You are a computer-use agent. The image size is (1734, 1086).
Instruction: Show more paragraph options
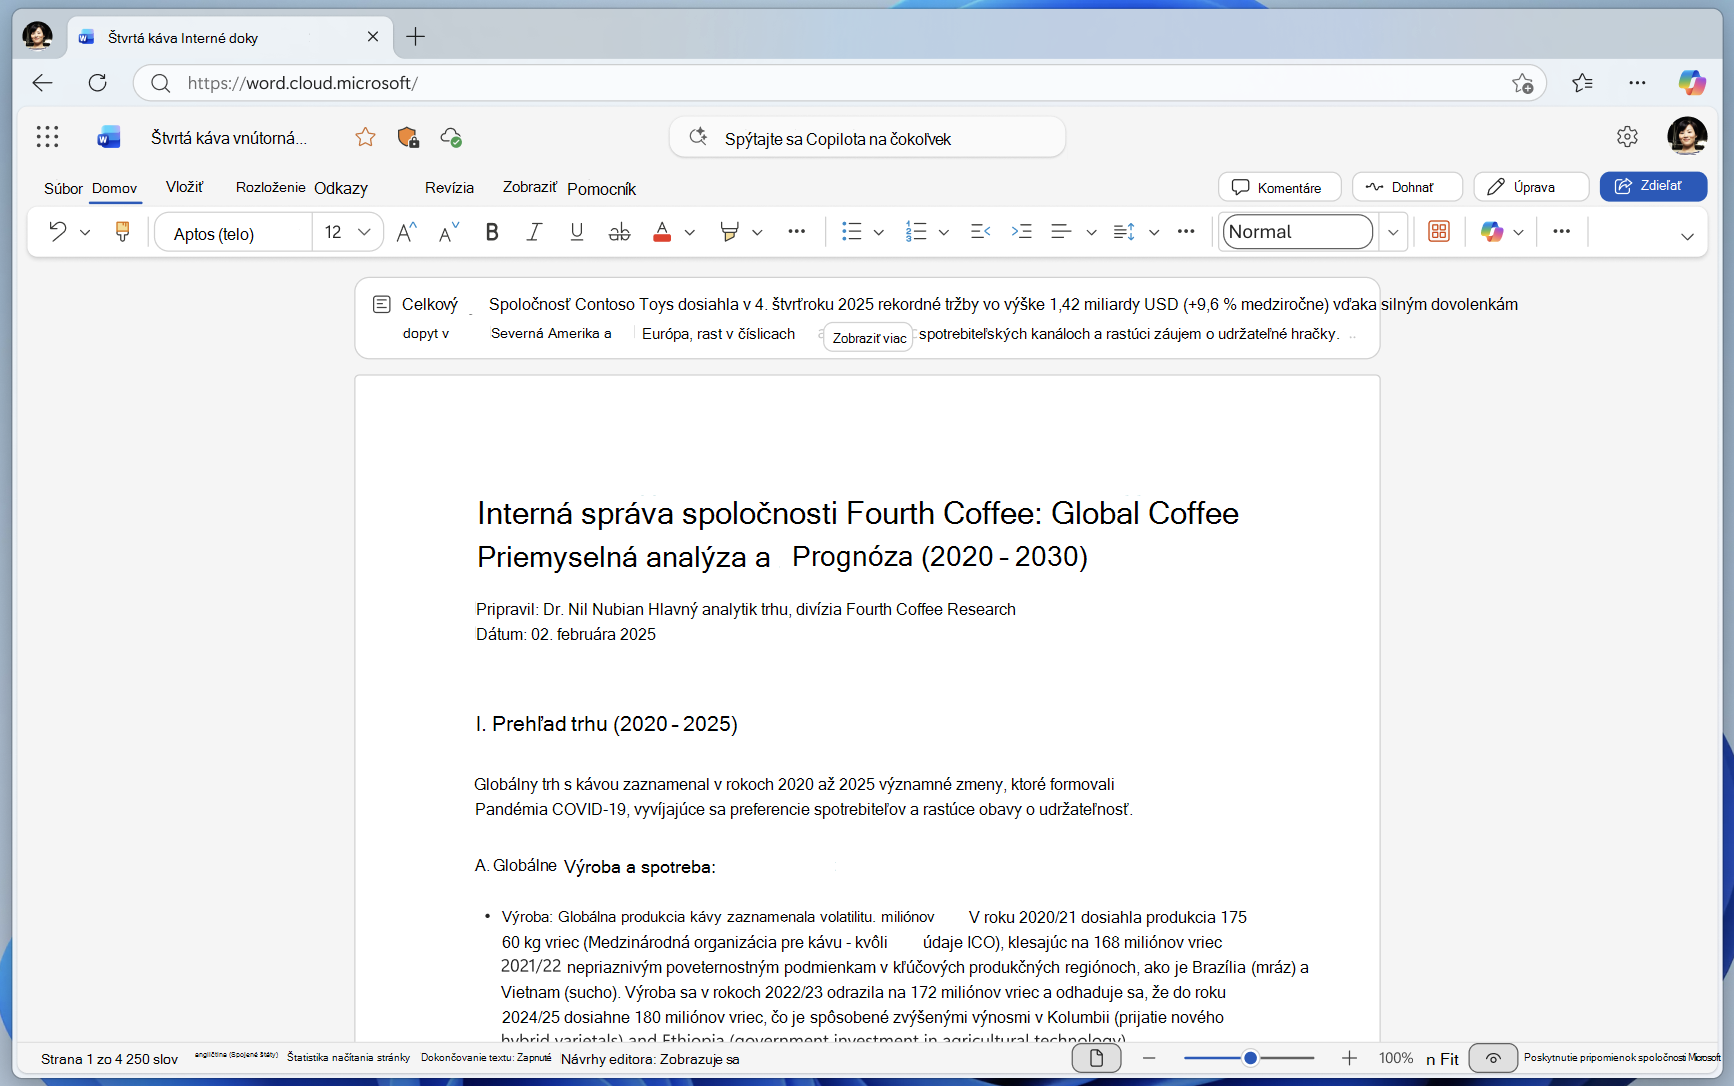[x=1186, y=232]
